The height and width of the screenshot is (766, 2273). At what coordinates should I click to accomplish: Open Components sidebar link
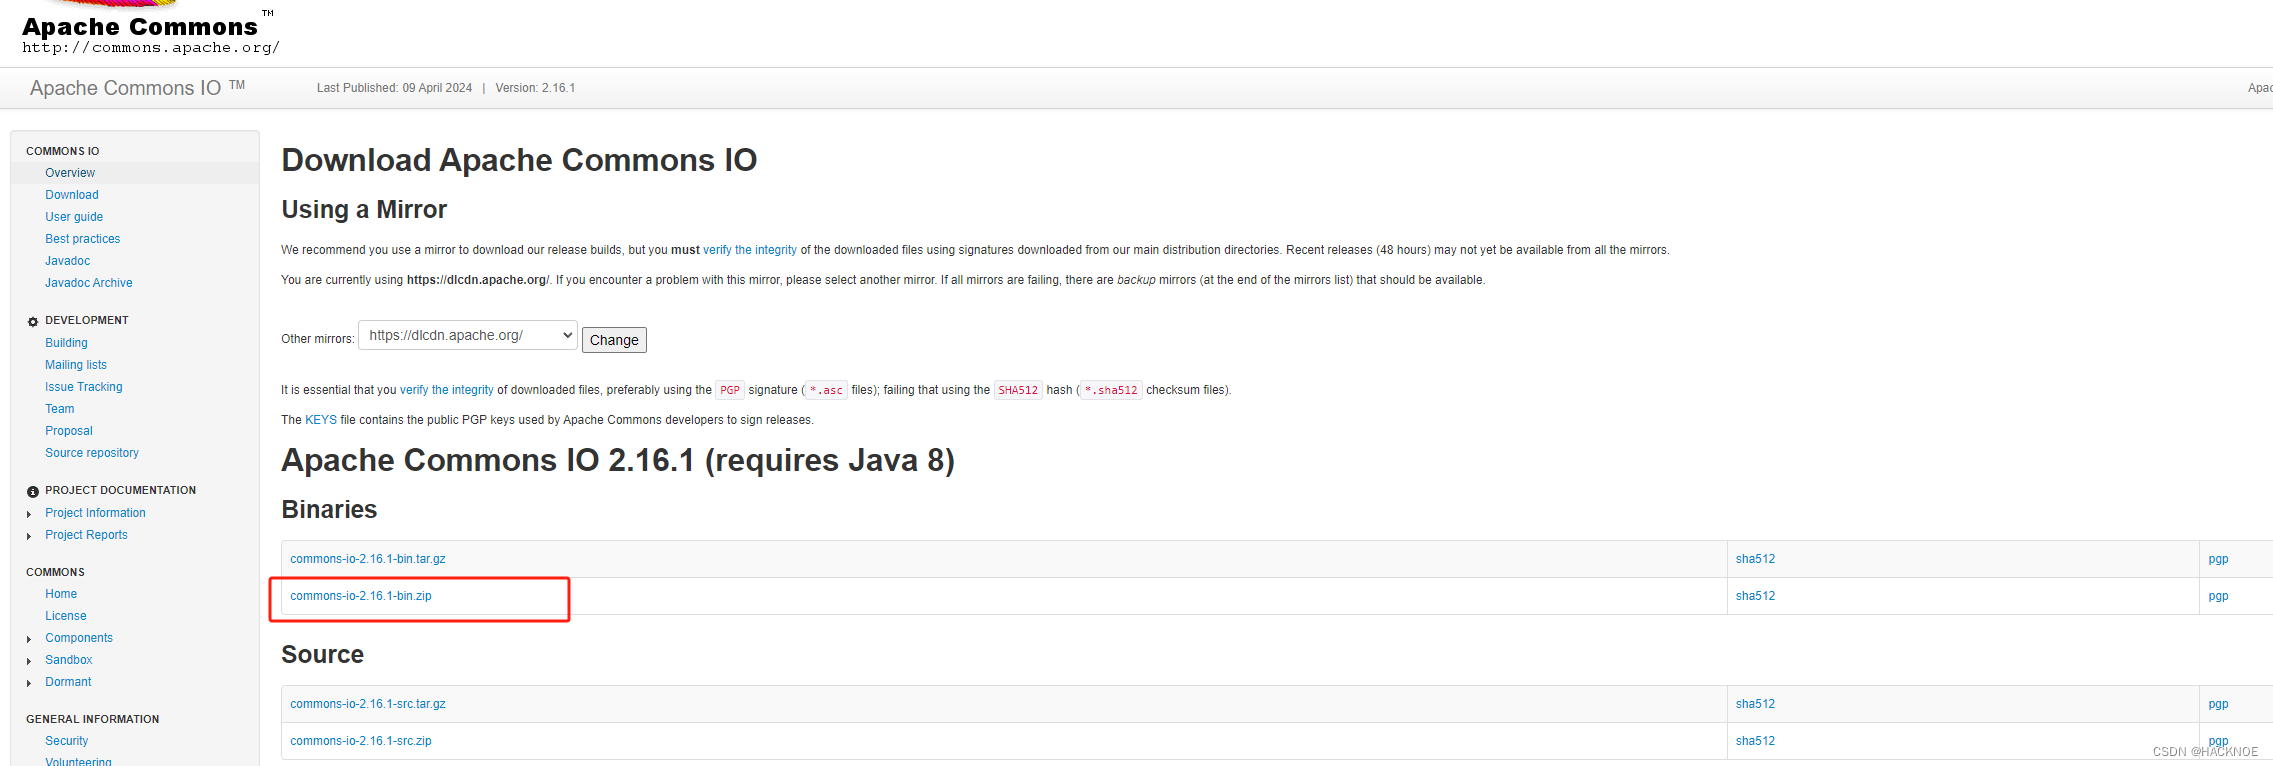(79, 638)
